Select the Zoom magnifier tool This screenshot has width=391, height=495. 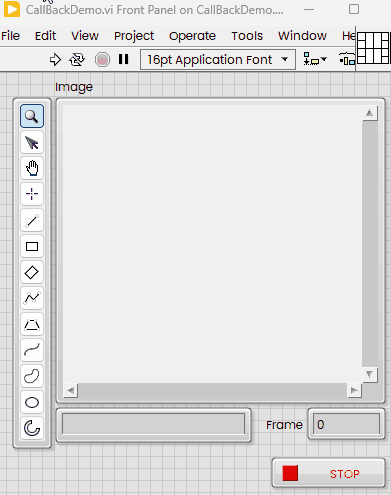point(32,116)
